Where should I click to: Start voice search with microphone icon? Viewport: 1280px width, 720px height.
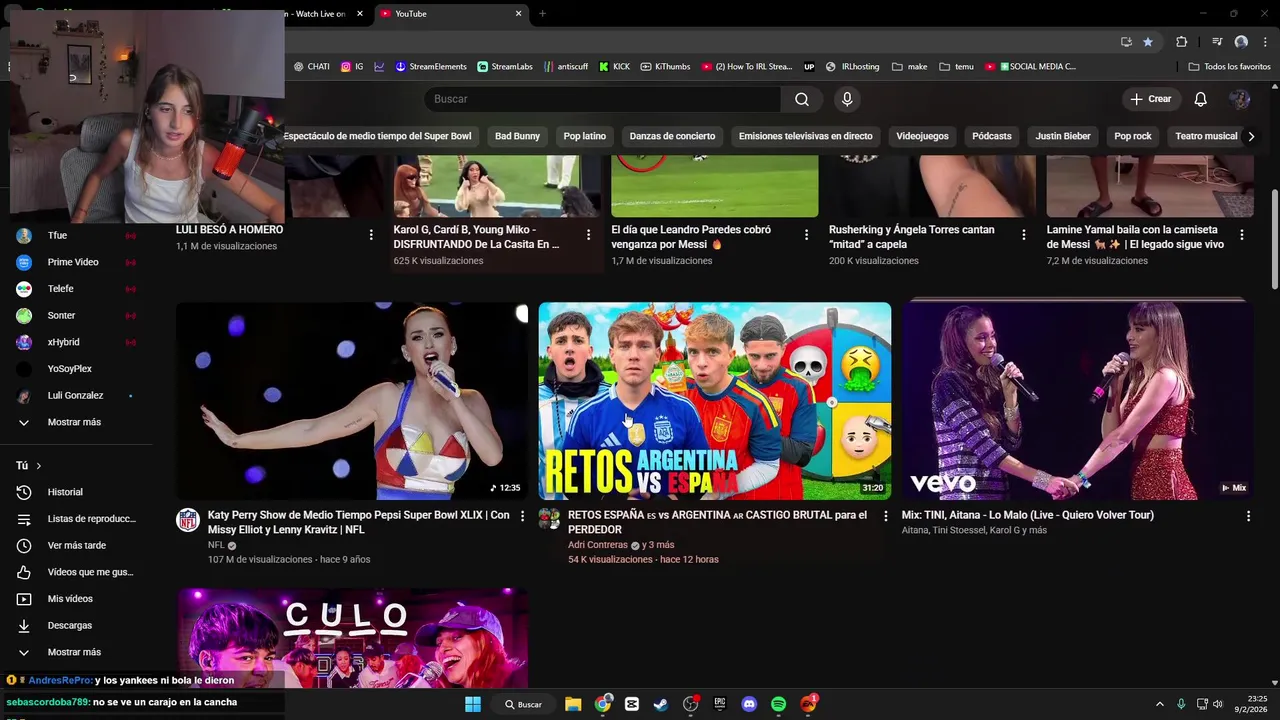[847, 99]
